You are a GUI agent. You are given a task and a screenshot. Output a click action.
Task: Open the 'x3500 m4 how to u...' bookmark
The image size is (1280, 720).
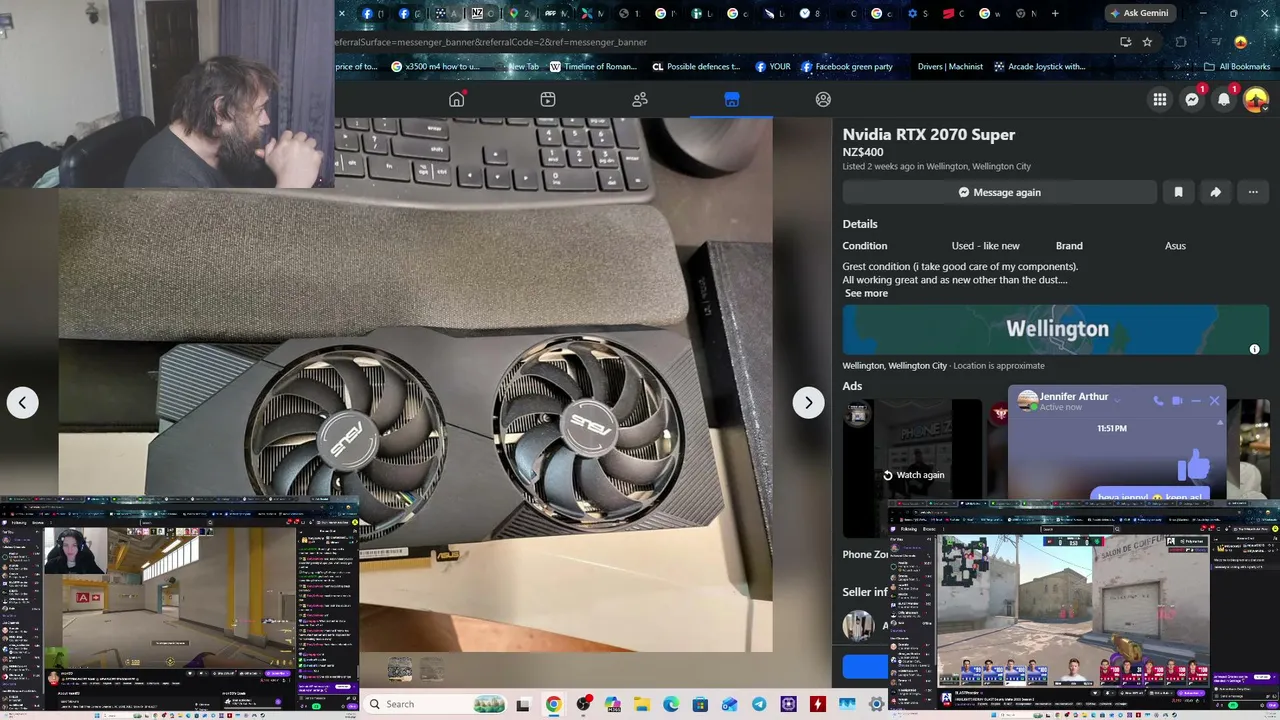click(x=436, y=66)
